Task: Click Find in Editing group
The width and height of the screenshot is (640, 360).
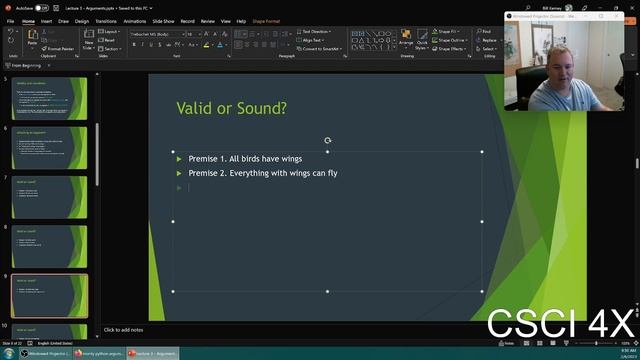Action: click(484, 31)
